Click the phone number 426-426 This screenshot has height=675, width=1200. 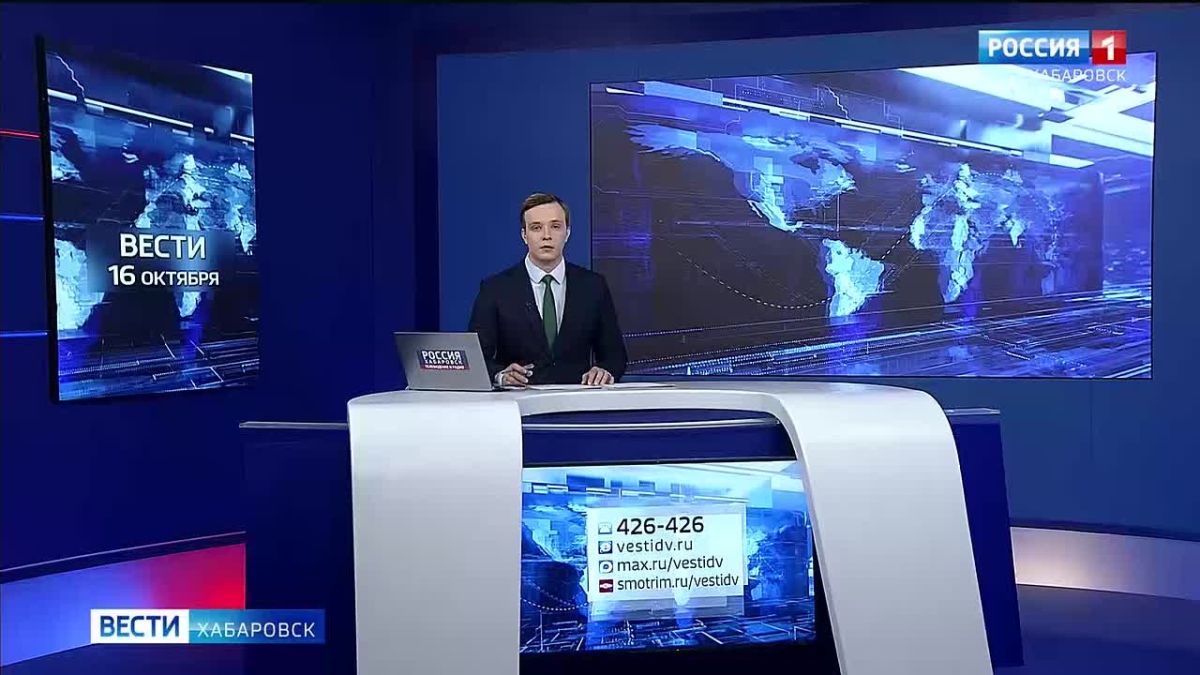(660, 526)
